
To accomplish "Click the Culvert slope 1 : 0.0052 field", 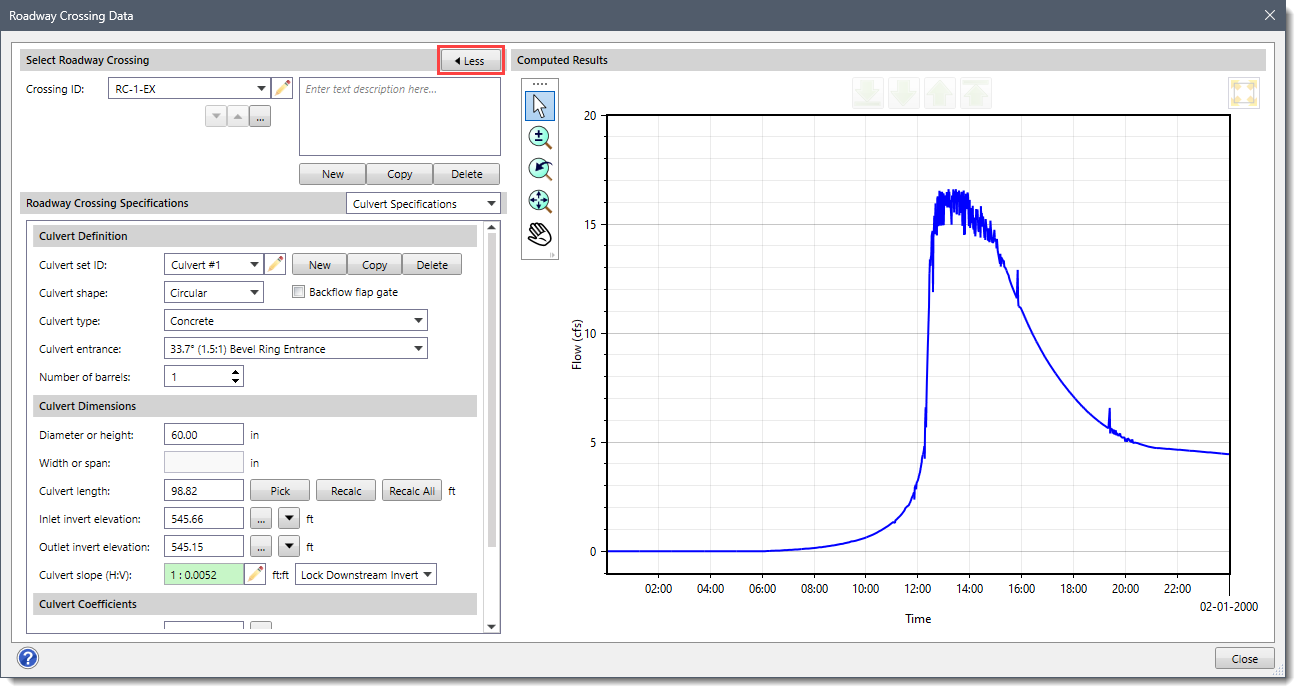I will coord(204,575).
